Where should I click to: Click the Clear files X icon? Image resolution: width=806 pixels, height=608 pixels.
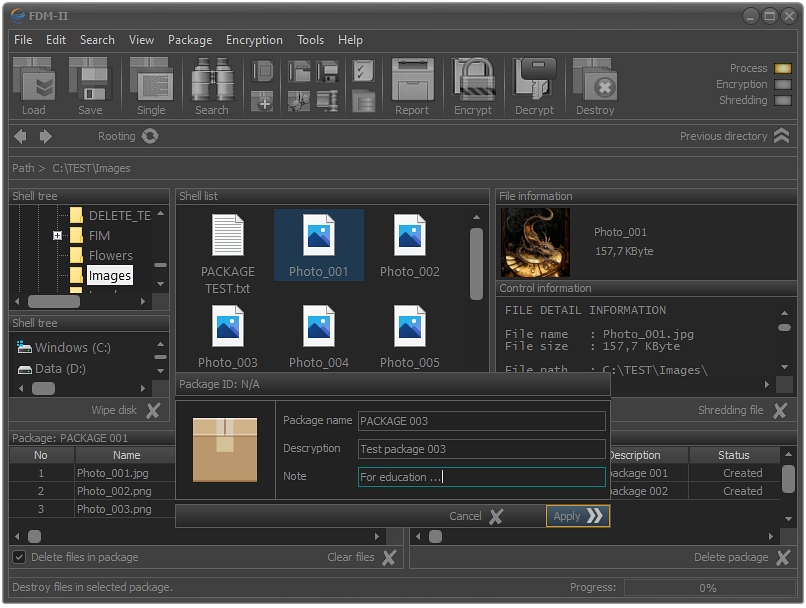point(390,557)
